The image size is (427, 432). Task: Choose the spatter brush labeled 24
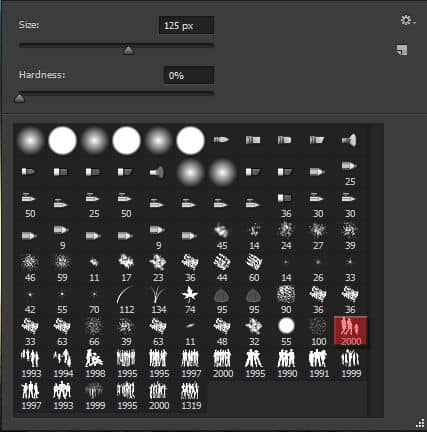[x=286, y=236]
